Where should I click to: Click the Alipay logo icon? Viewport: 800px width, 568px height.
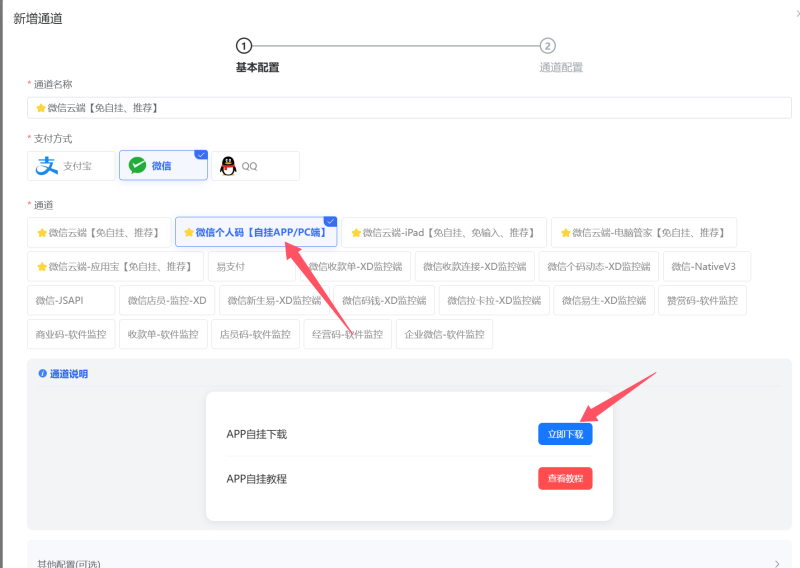[x=46, y=166]
